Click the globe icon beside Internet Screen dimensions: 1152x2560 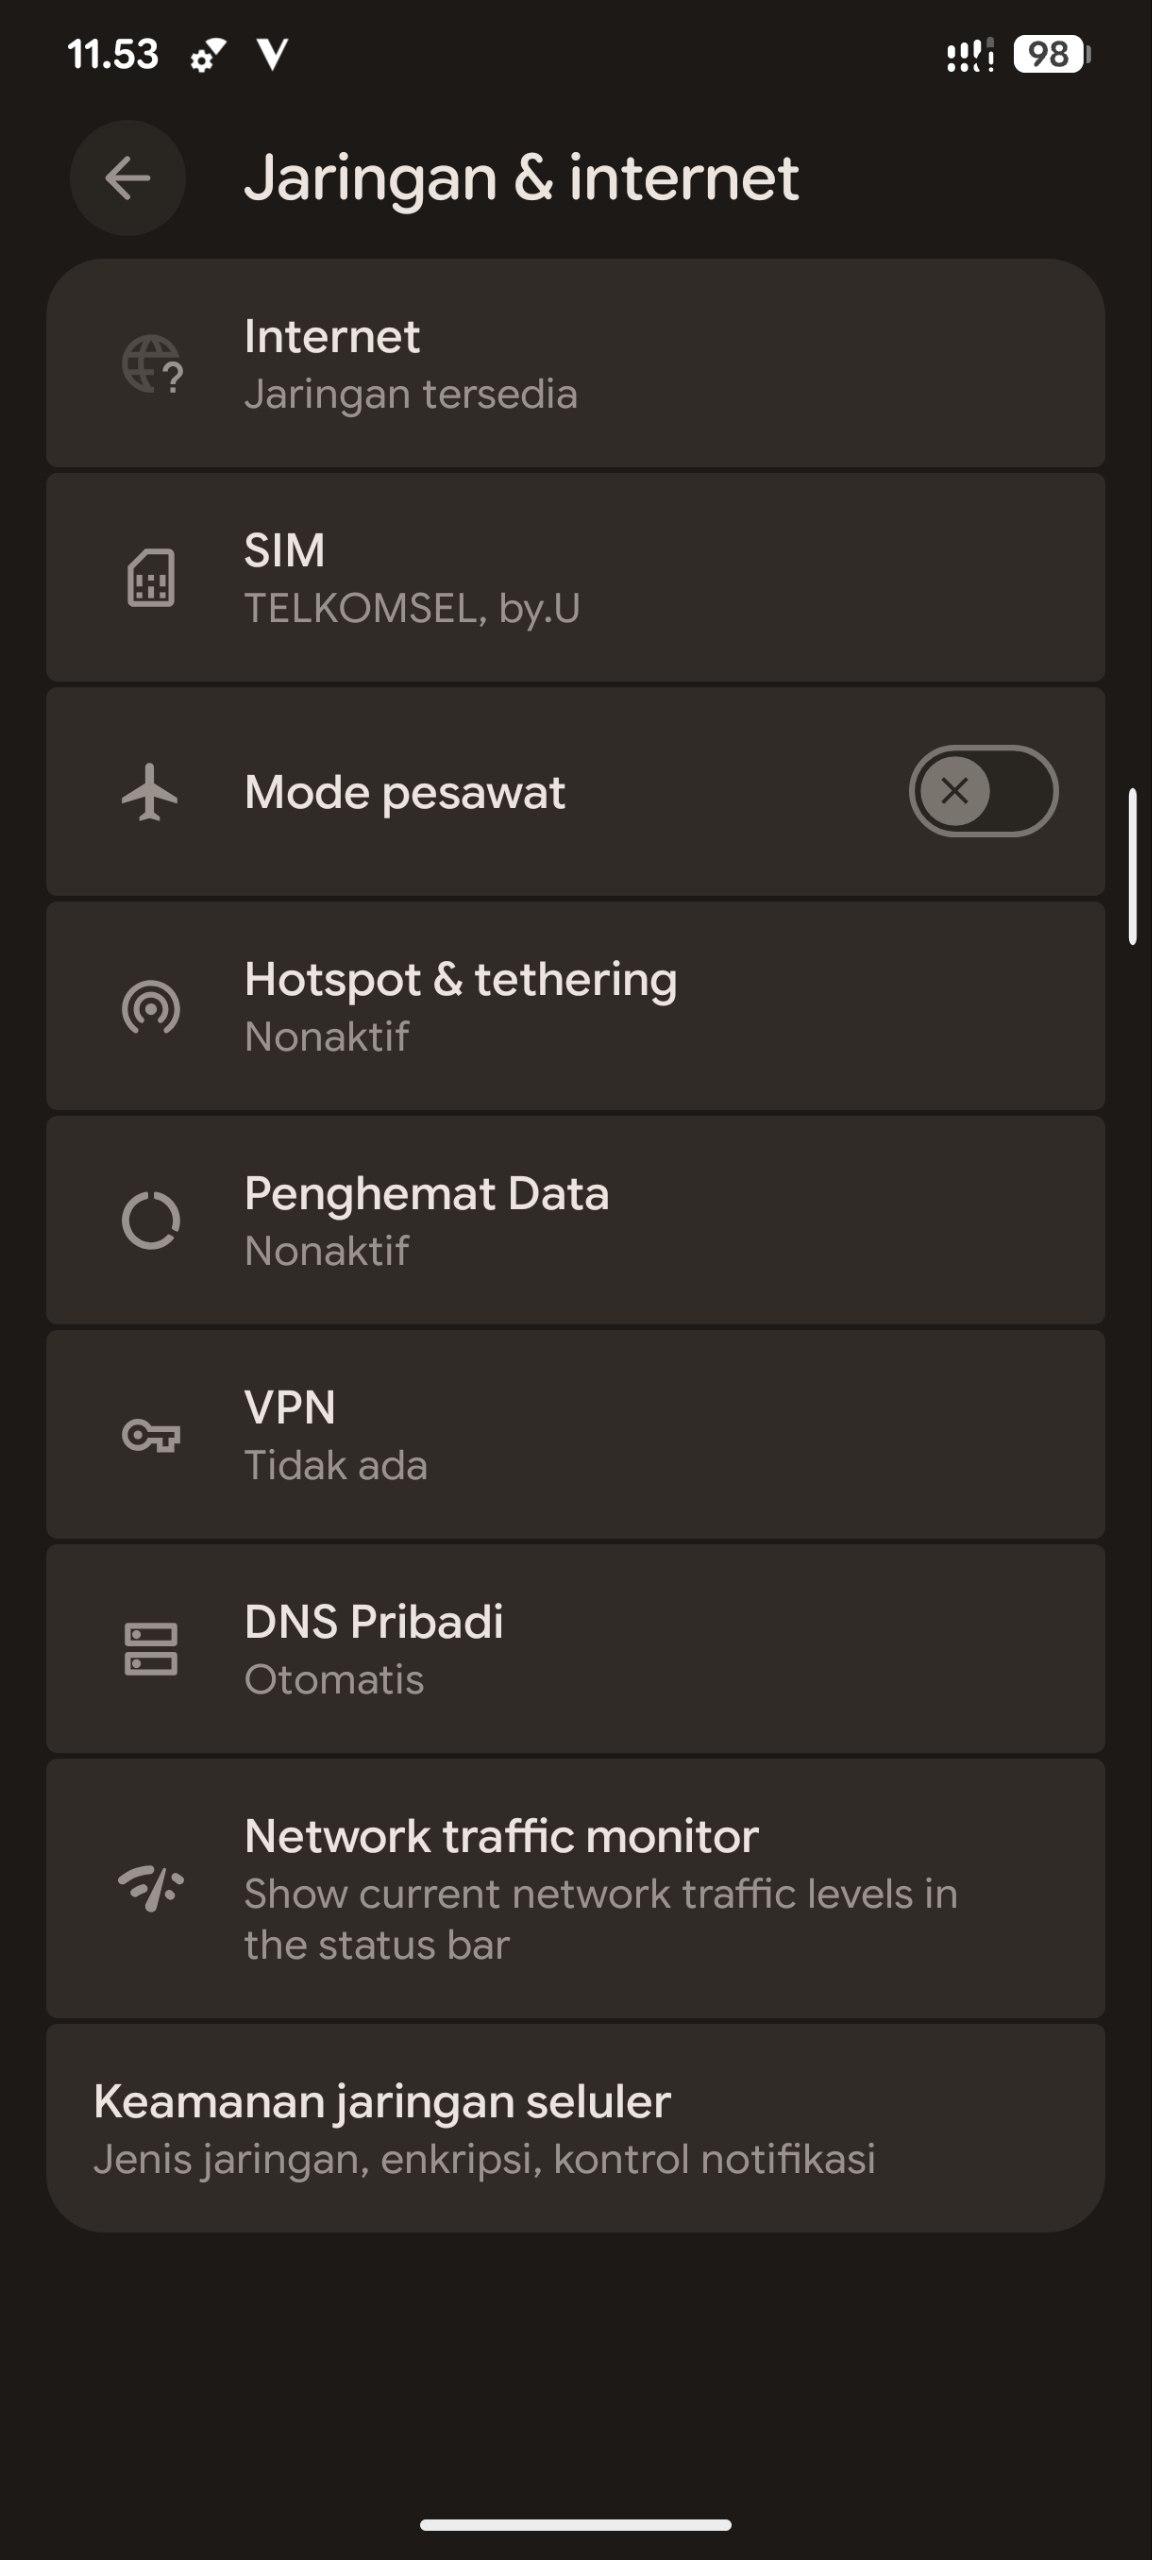(x=151, y=364)
